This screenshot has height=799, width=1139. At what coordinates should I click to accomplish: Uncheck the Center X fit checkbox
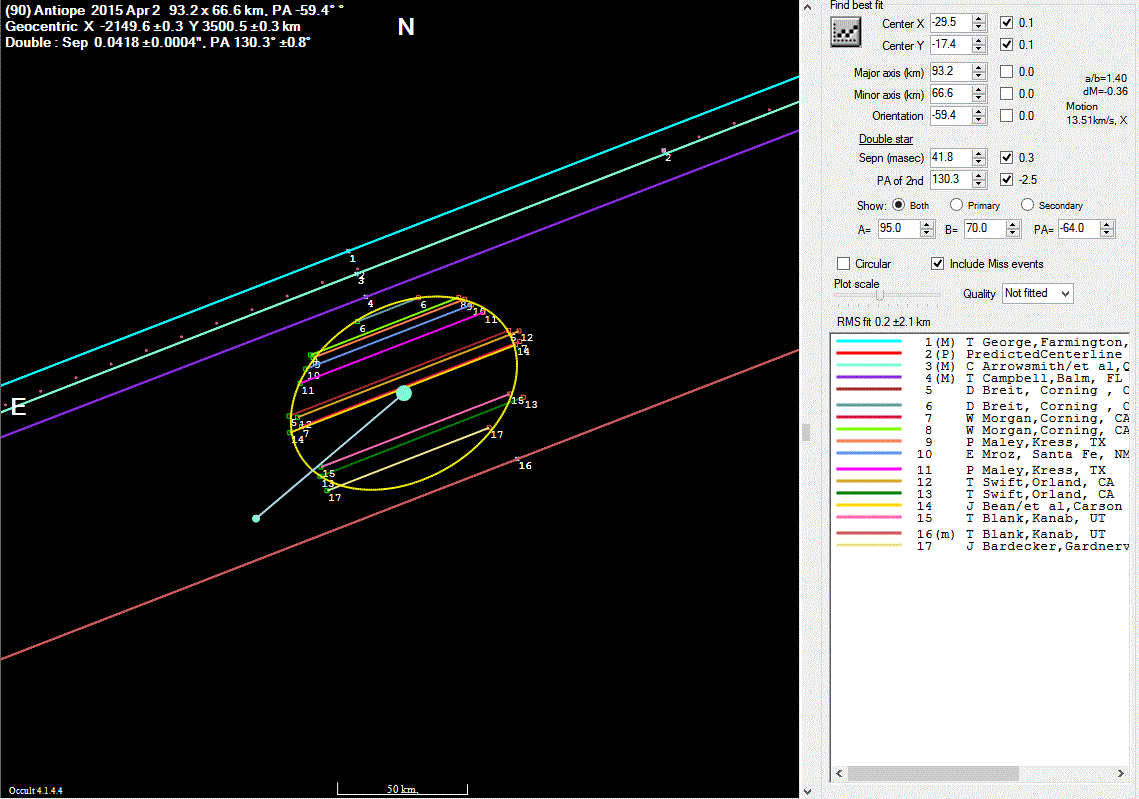click(1006, 23)
